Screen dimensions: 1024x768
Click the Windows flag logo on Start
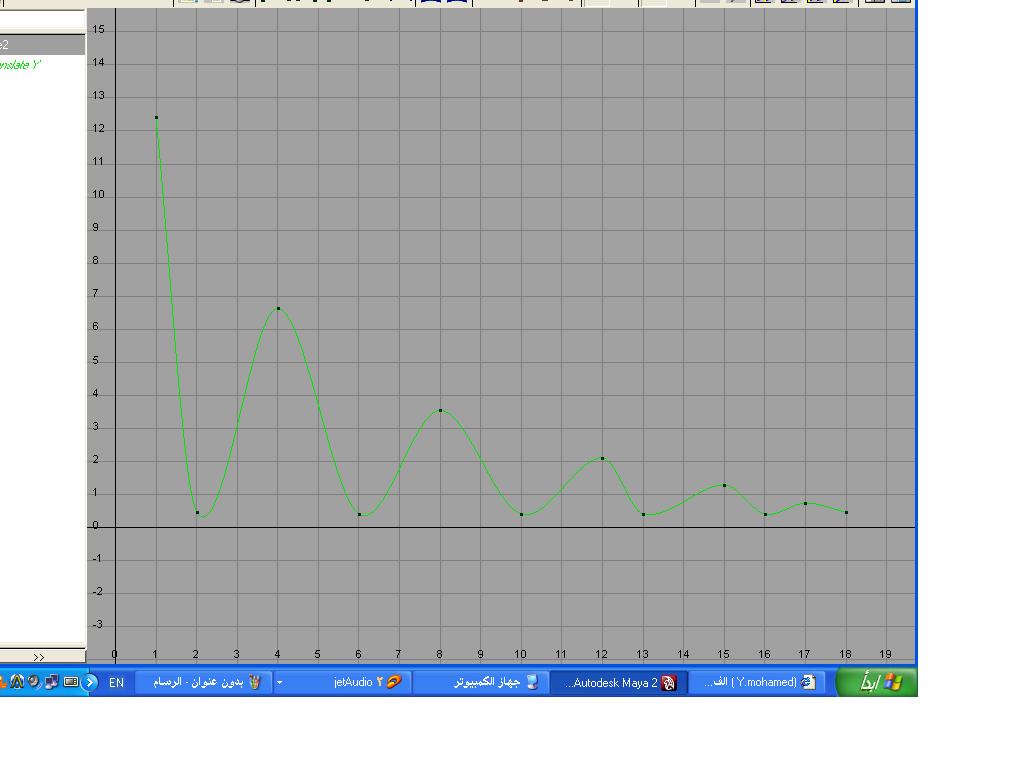point(893,682)
